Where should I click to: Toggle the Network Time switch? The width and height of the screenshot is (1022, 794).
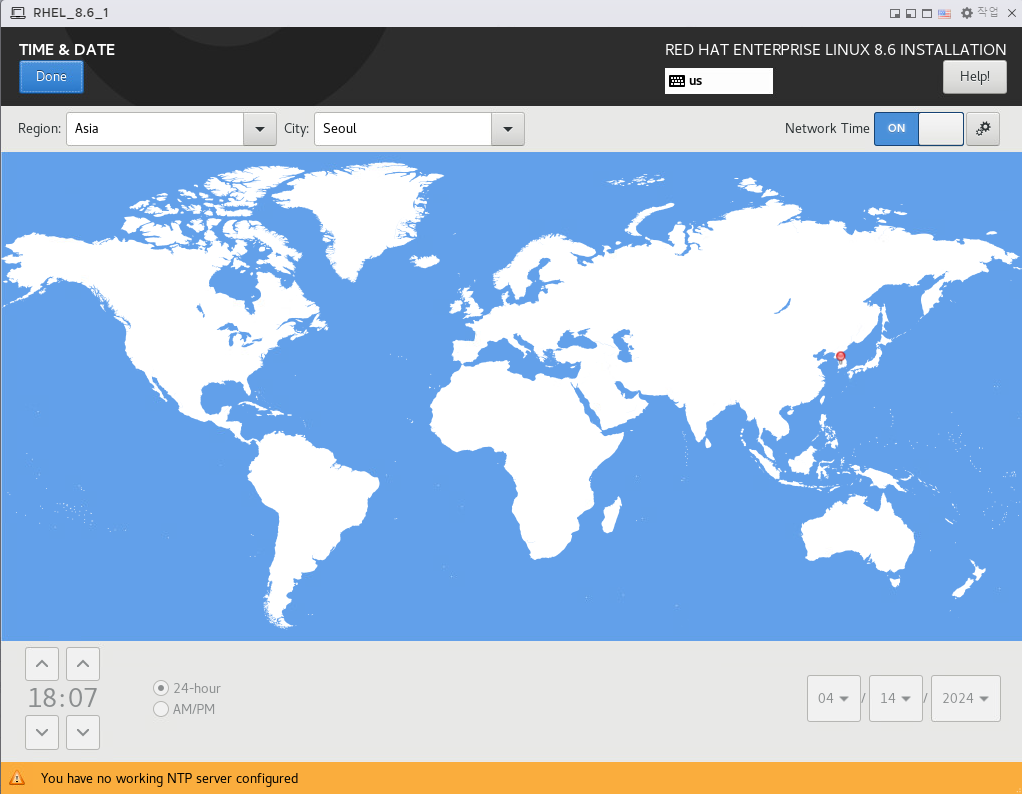pos(918,128)
